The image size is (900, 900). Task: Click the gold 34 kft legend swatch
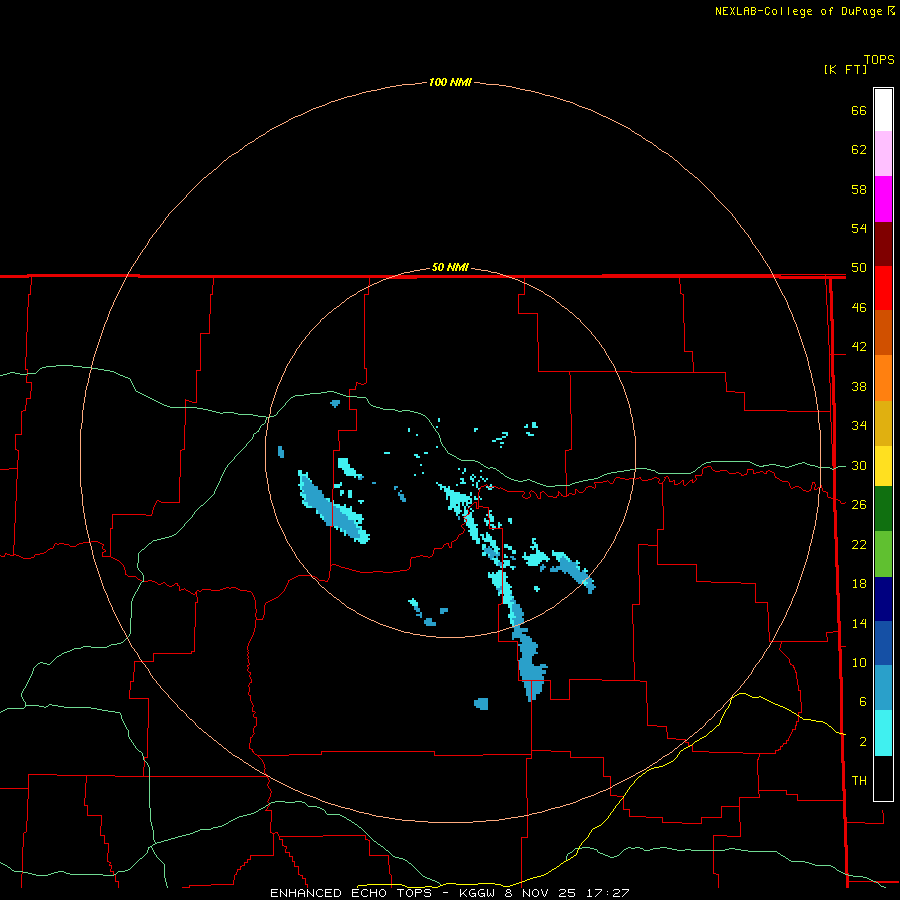click(883, 424)
